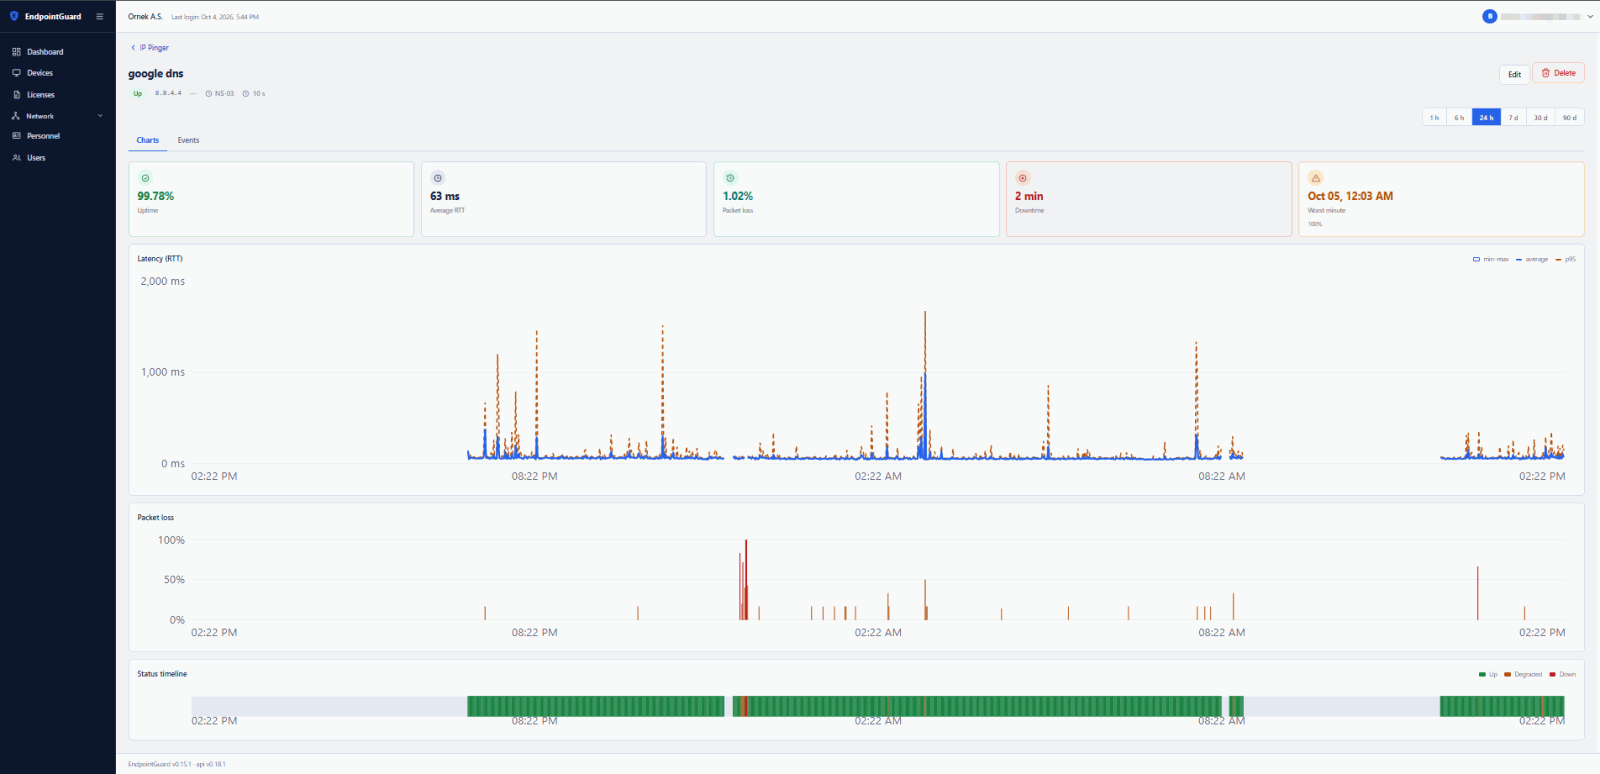Viewport: 1600px width, 774px height.
Task: Delete the google dns monitor
Action: 1558,73
